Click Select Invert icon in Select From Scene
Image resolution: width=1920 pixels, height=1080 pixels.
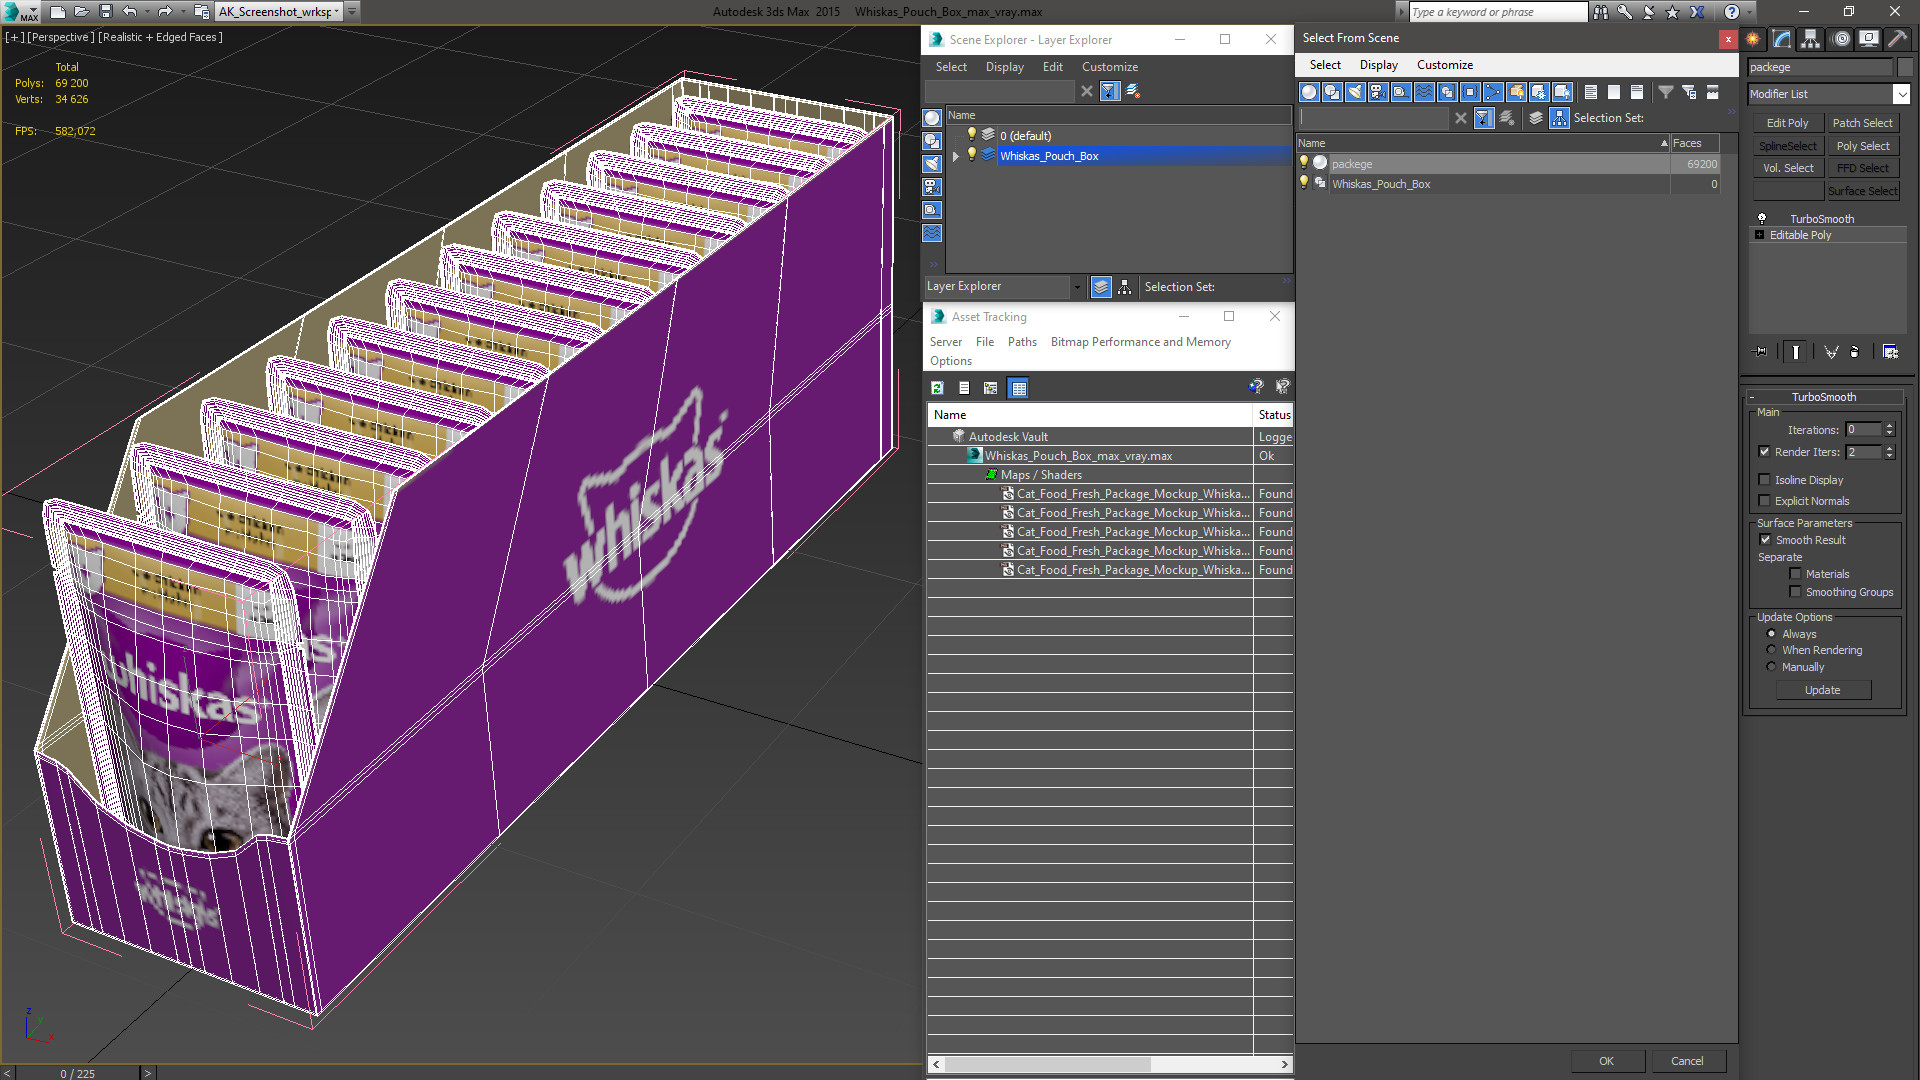coord(1637,92)
